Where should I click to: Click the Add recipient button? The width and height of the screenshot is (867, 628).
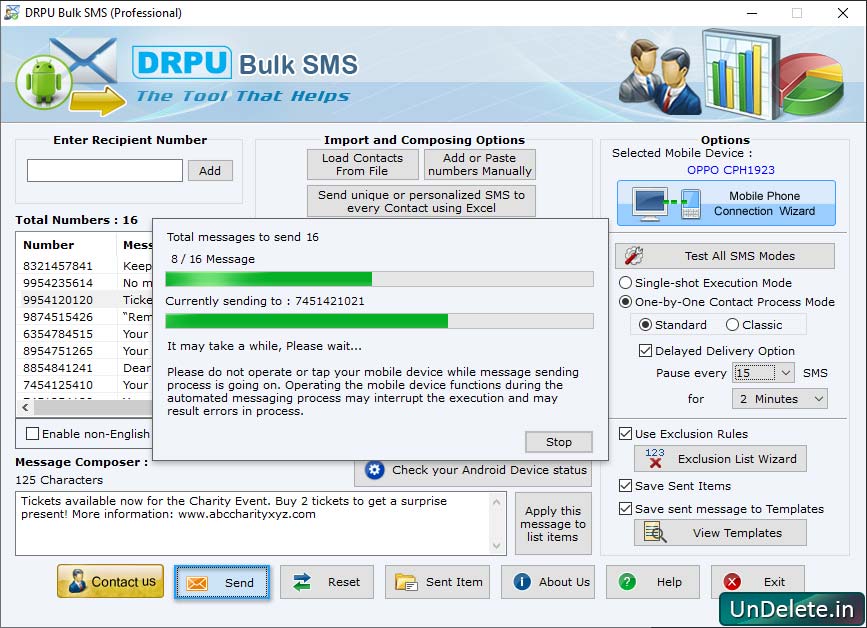[x=210, y=171]
